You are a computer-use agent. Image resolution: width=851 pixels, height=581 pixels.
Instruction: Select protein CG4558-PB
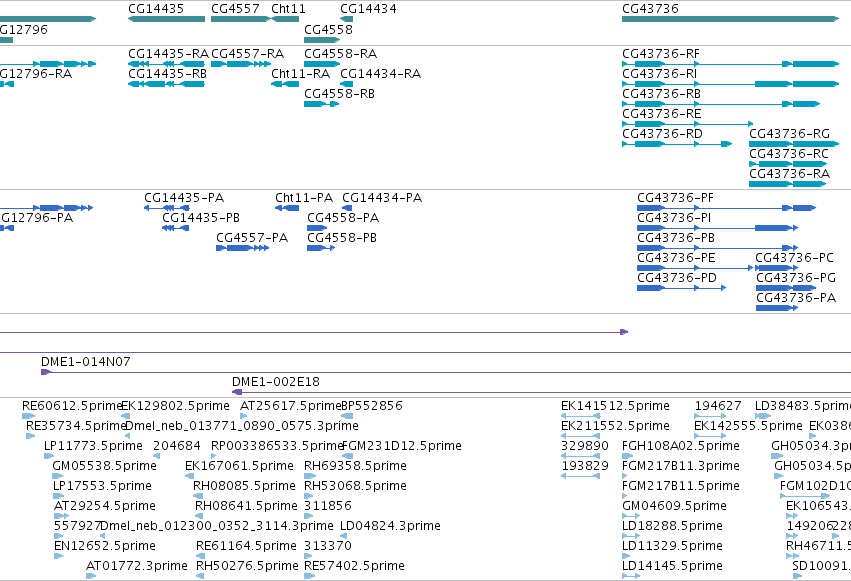pos(342,238)
